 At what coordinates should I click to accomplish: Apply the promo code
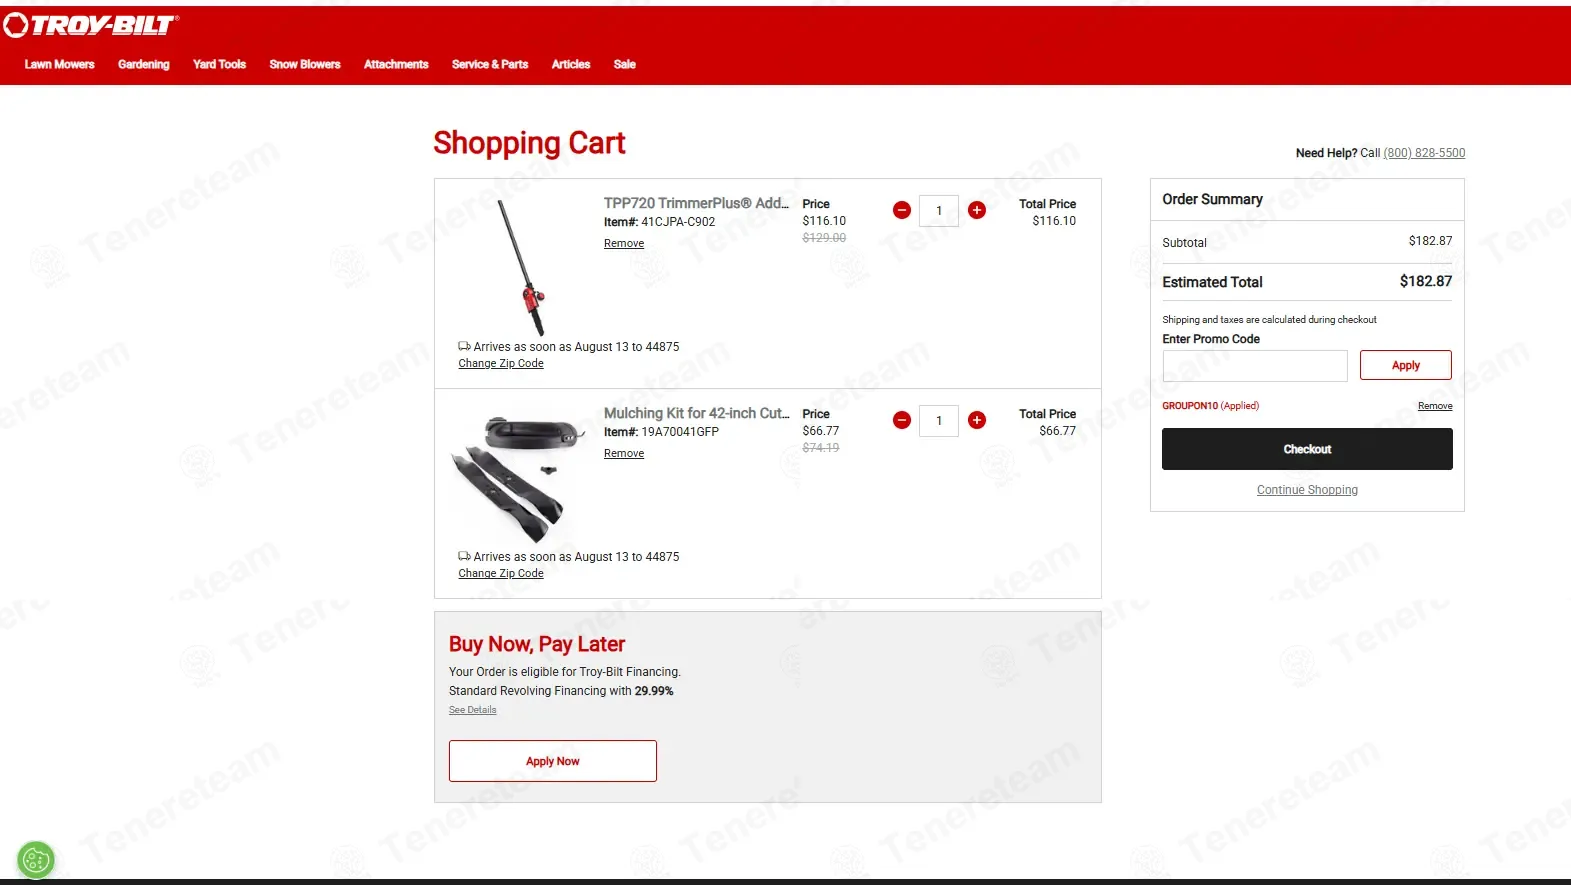click(x=1406, y=365)
